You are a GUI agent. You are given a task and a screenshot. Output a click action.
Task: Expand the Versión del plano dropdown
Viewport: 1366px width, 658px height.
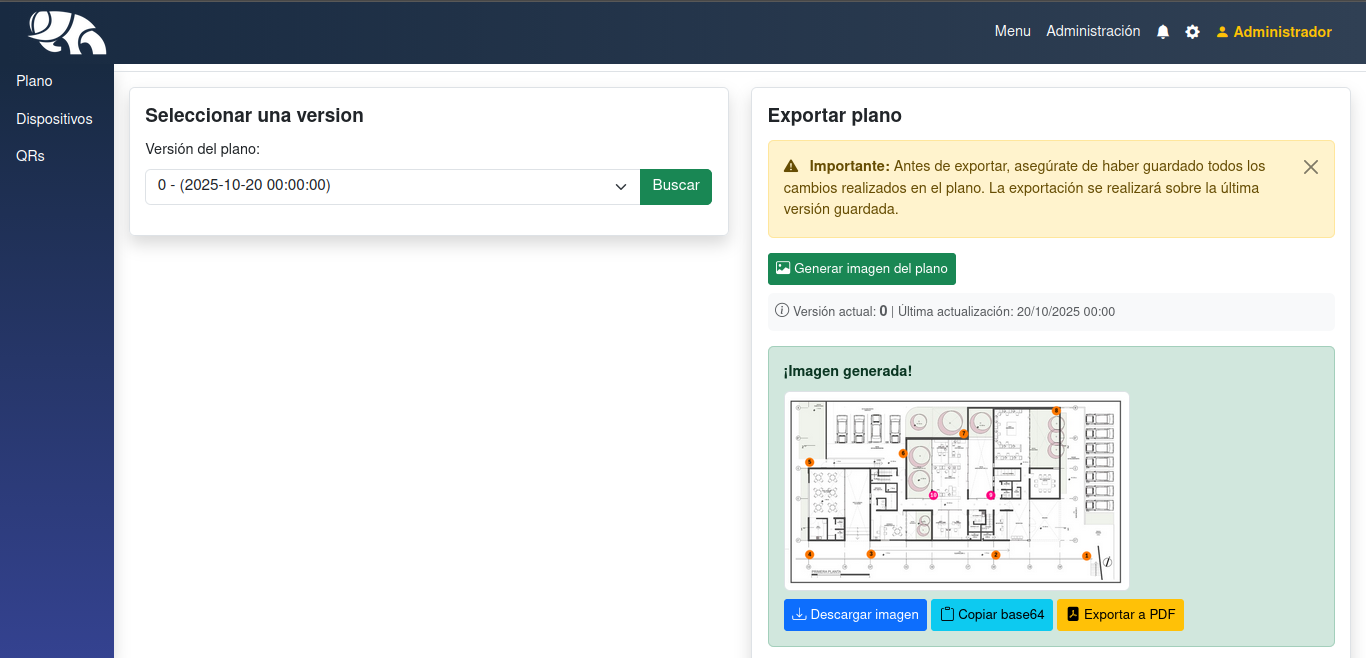click(392, 186)
